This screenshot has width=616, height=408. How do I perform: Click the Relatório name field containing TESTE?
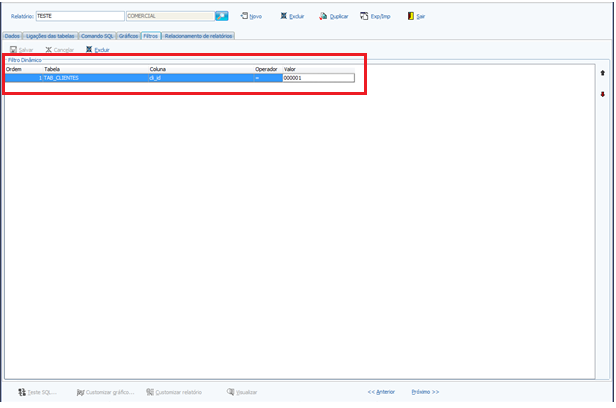[80, 16]
